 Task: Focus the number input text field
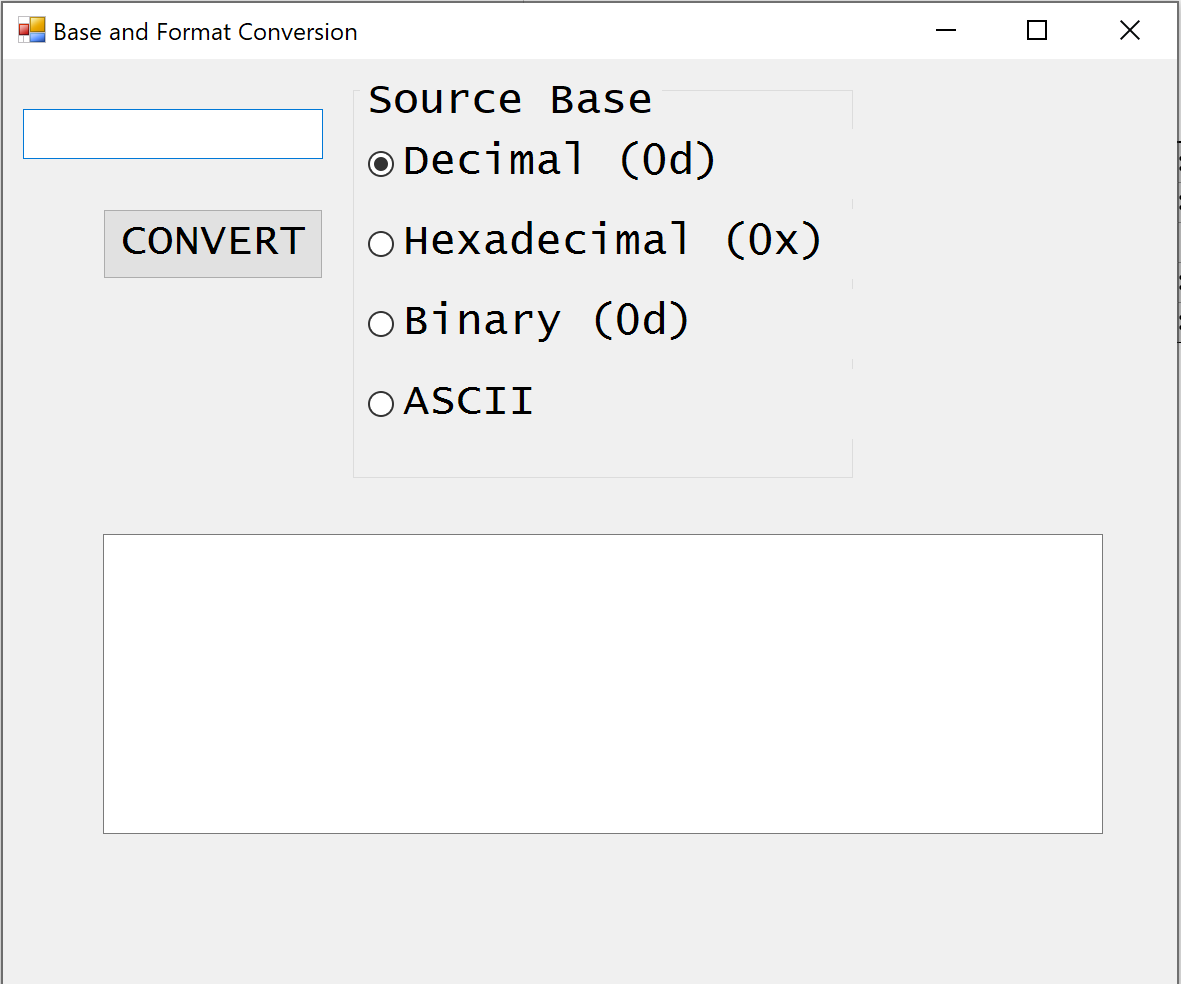[x=173, y=134]
